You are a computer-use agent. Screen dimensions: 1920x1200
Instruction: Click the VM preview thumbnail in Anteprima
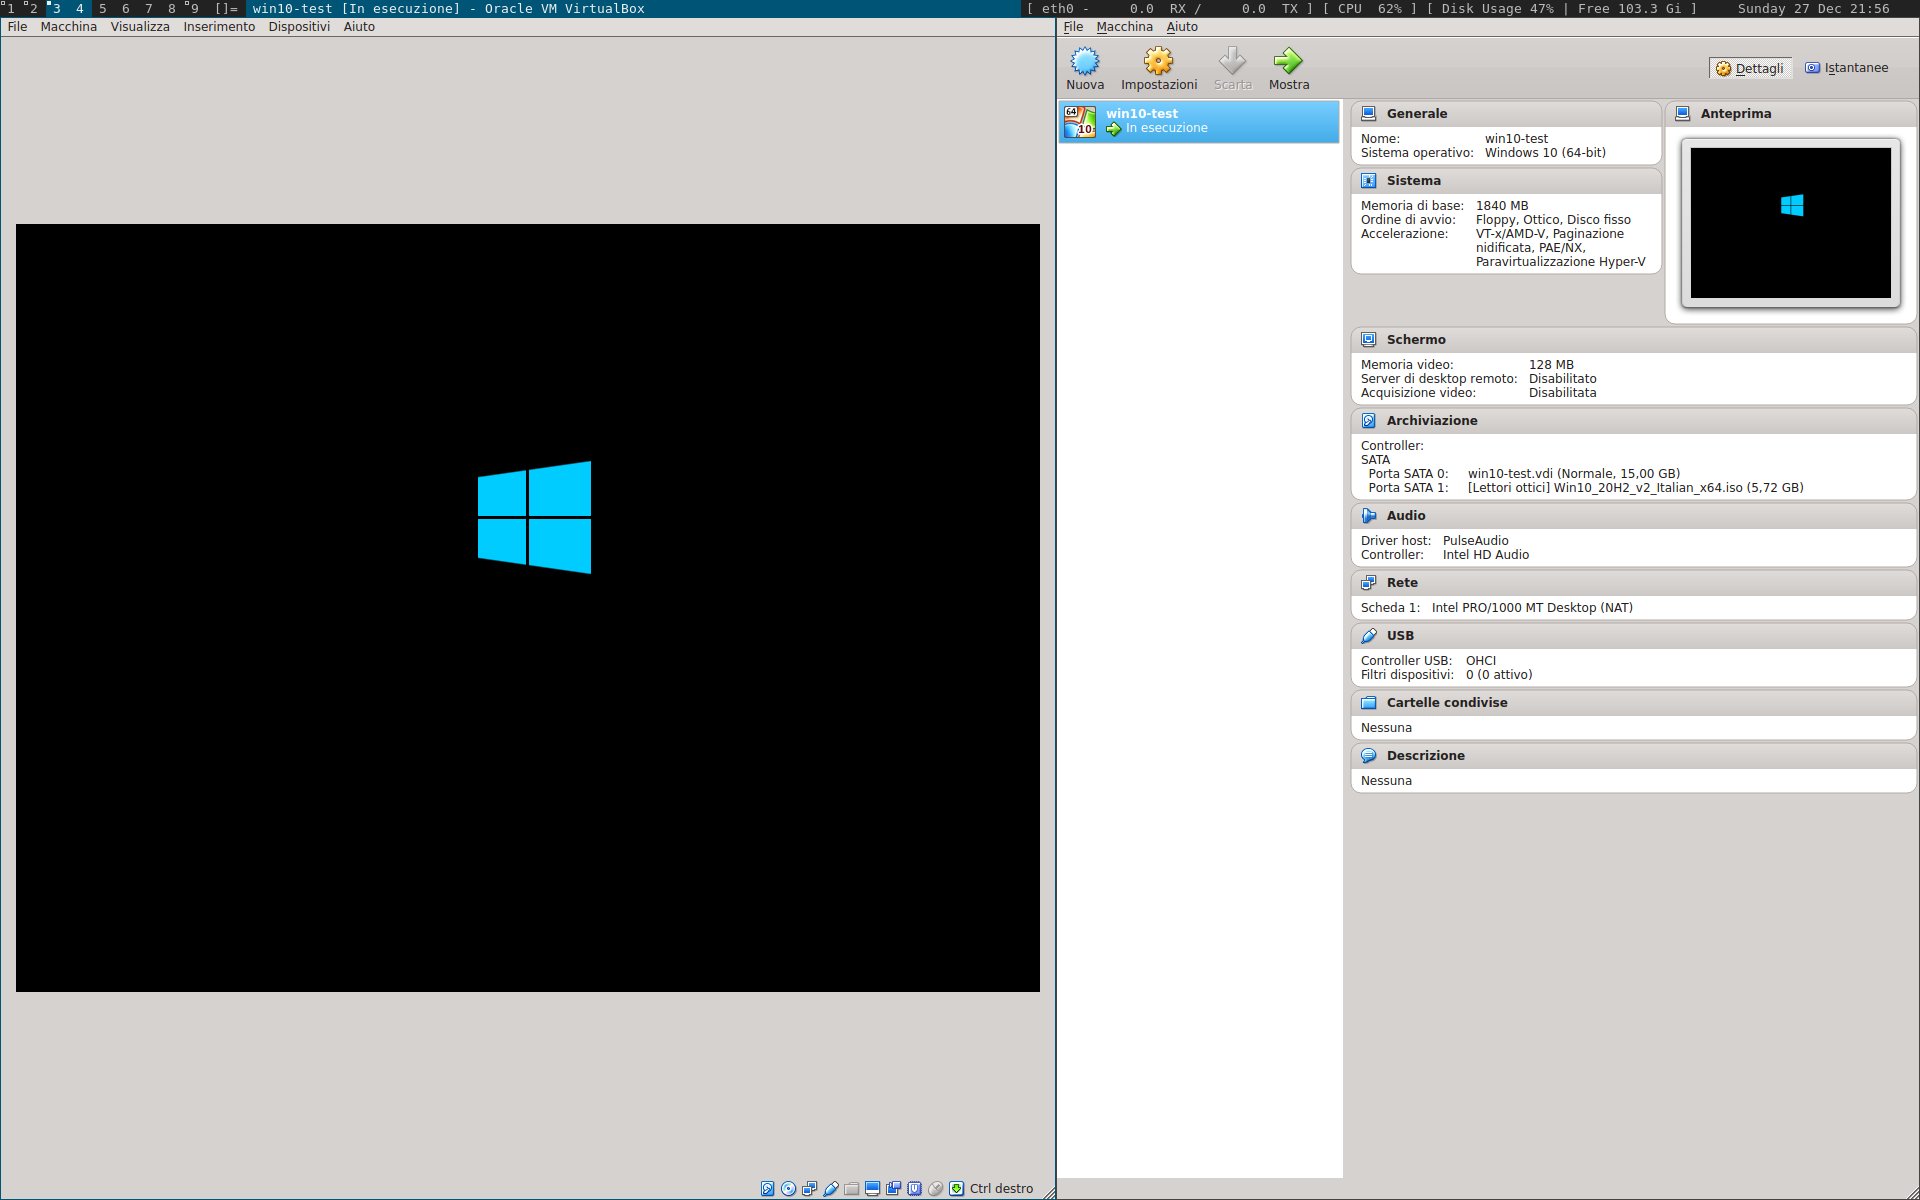pyautogui.click(x=1790, y=223)
